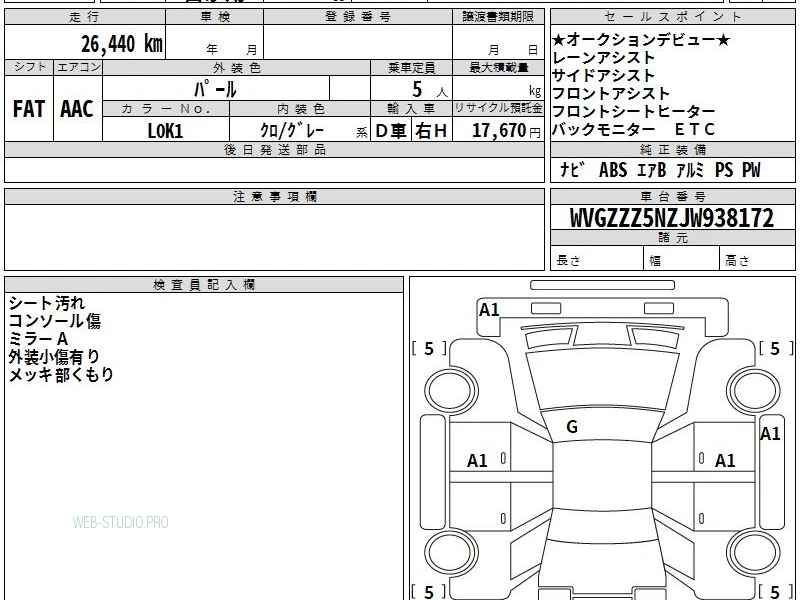Select the リサイクル預託金 header
The height and width of the screenshot is (600, 800).
tap(498, 108)
